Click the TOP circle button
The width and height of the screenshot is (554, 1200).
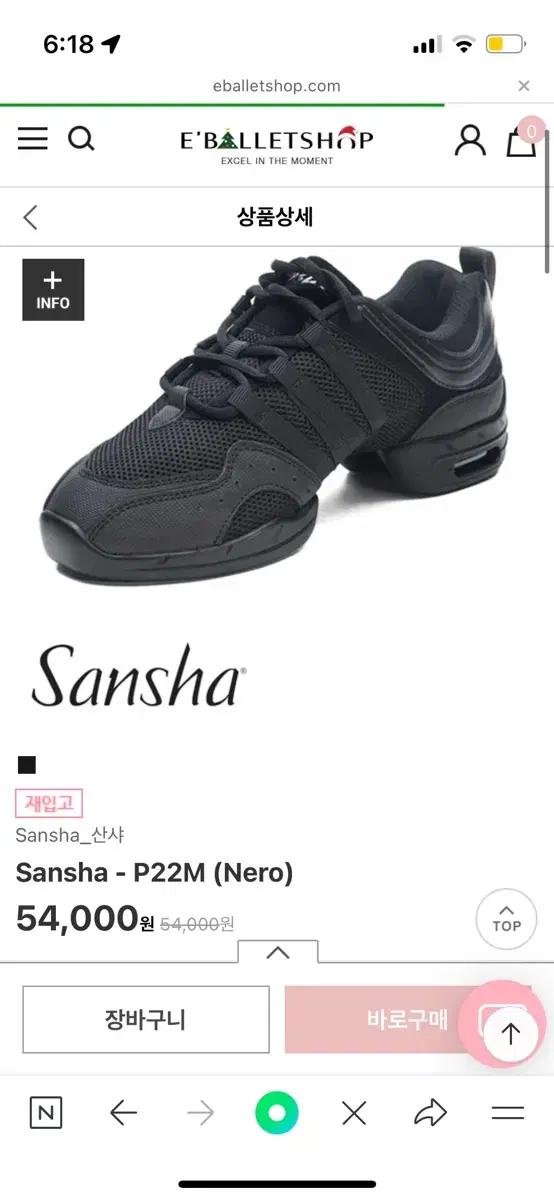[x=506, y=919]
